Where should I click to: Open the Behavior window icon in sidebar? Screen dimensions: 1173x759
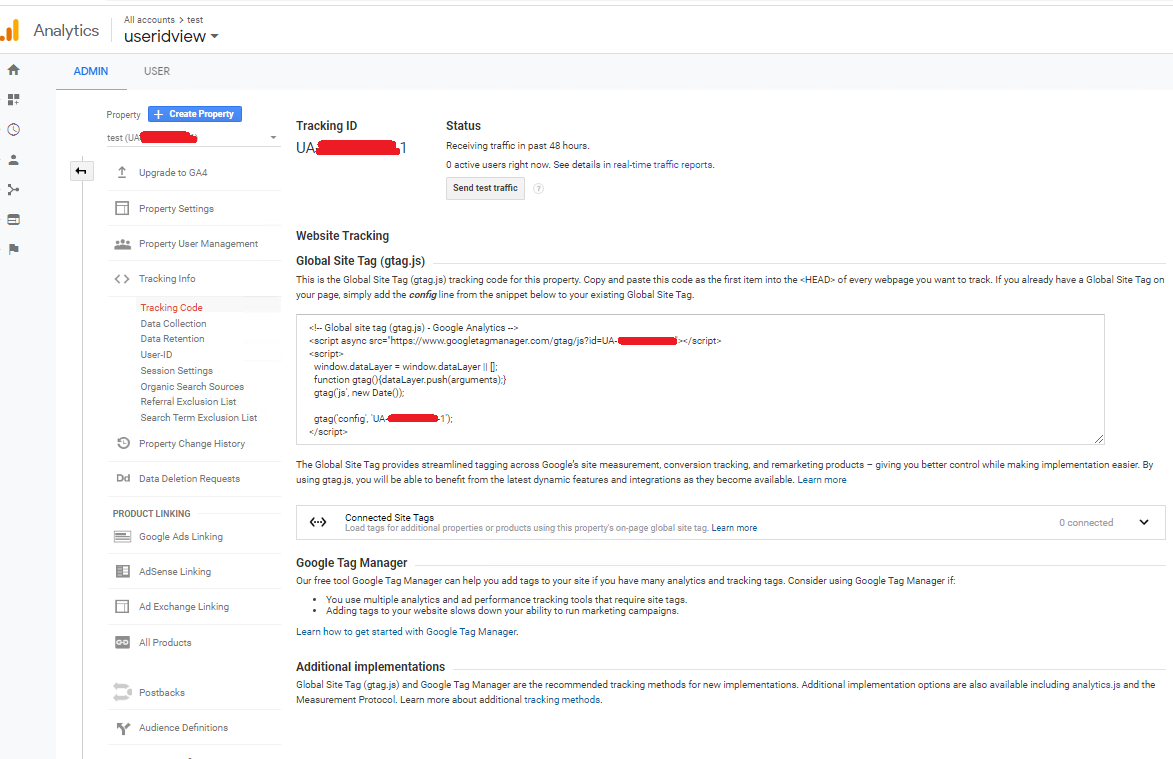pos(13,220)
